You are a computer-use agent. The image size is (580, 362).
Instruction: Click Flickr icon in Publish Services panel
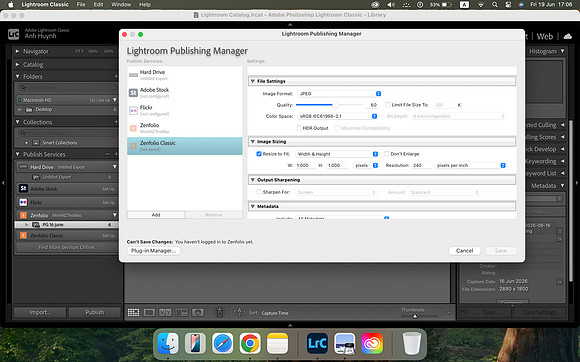(x=23, y=202)
